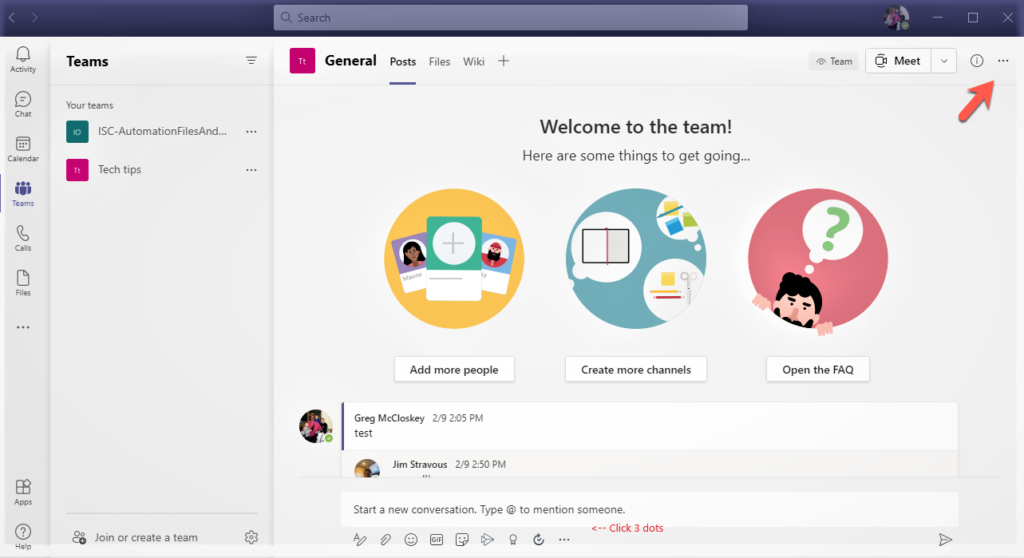
Task: Expand the Meet dropdown arrow
Action: tap(944, 61)
